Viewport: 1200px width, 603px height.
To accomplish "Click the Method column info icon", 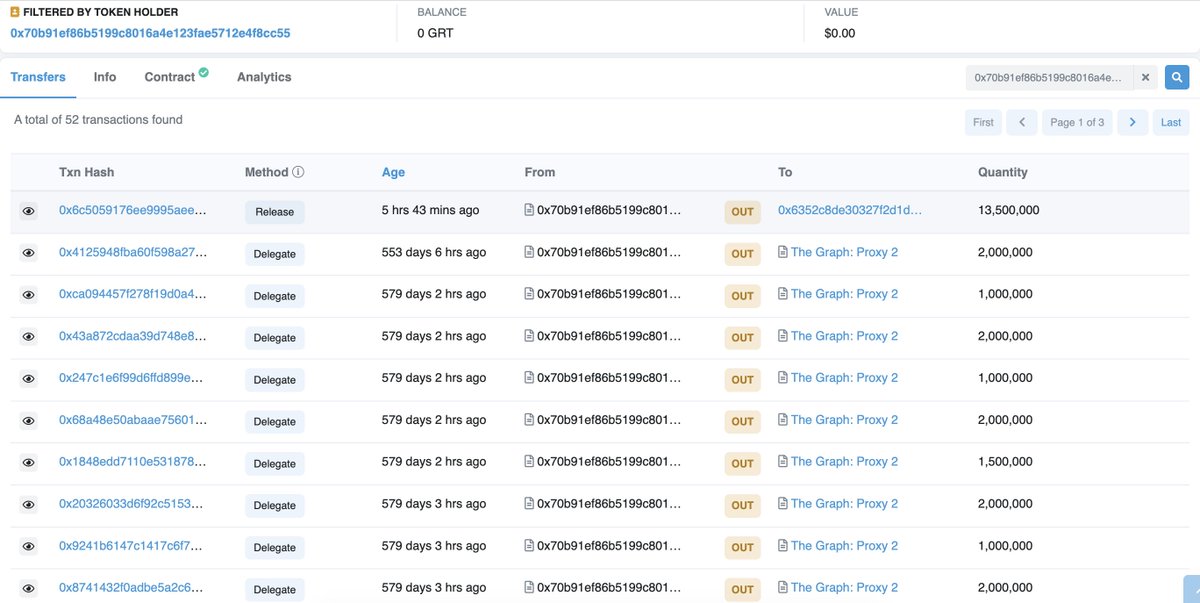I will 298,172.
